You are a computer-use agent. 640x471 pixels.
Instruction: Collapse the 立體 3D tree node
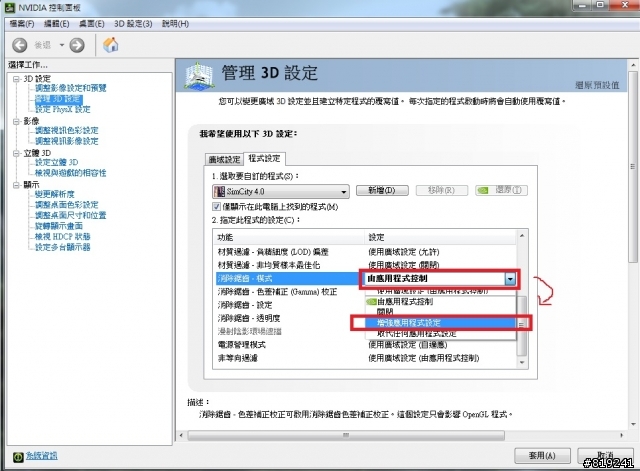16,153
